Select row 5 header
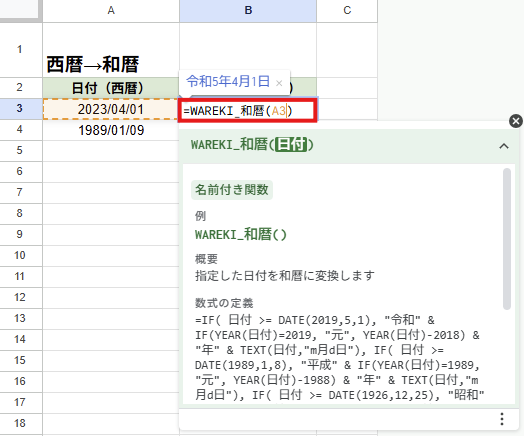This screenshot has width=524, height=436. click(x=20, y=151)
